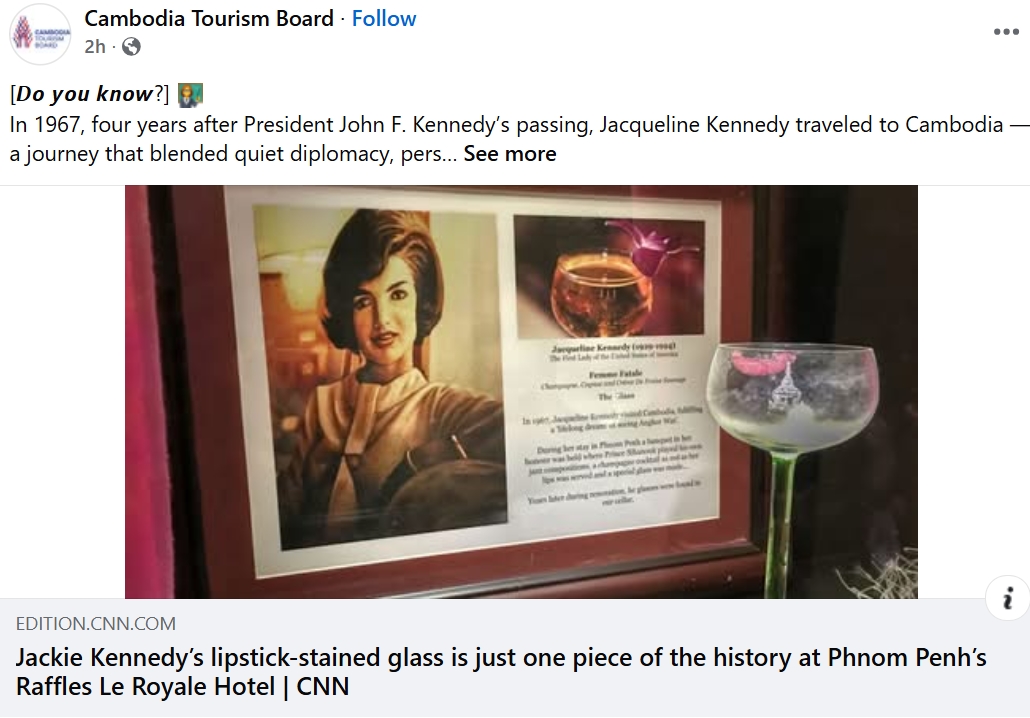The image size is (1030, 718).
Task: Click the pink lipstick stain on the glass
Action: 762,360
